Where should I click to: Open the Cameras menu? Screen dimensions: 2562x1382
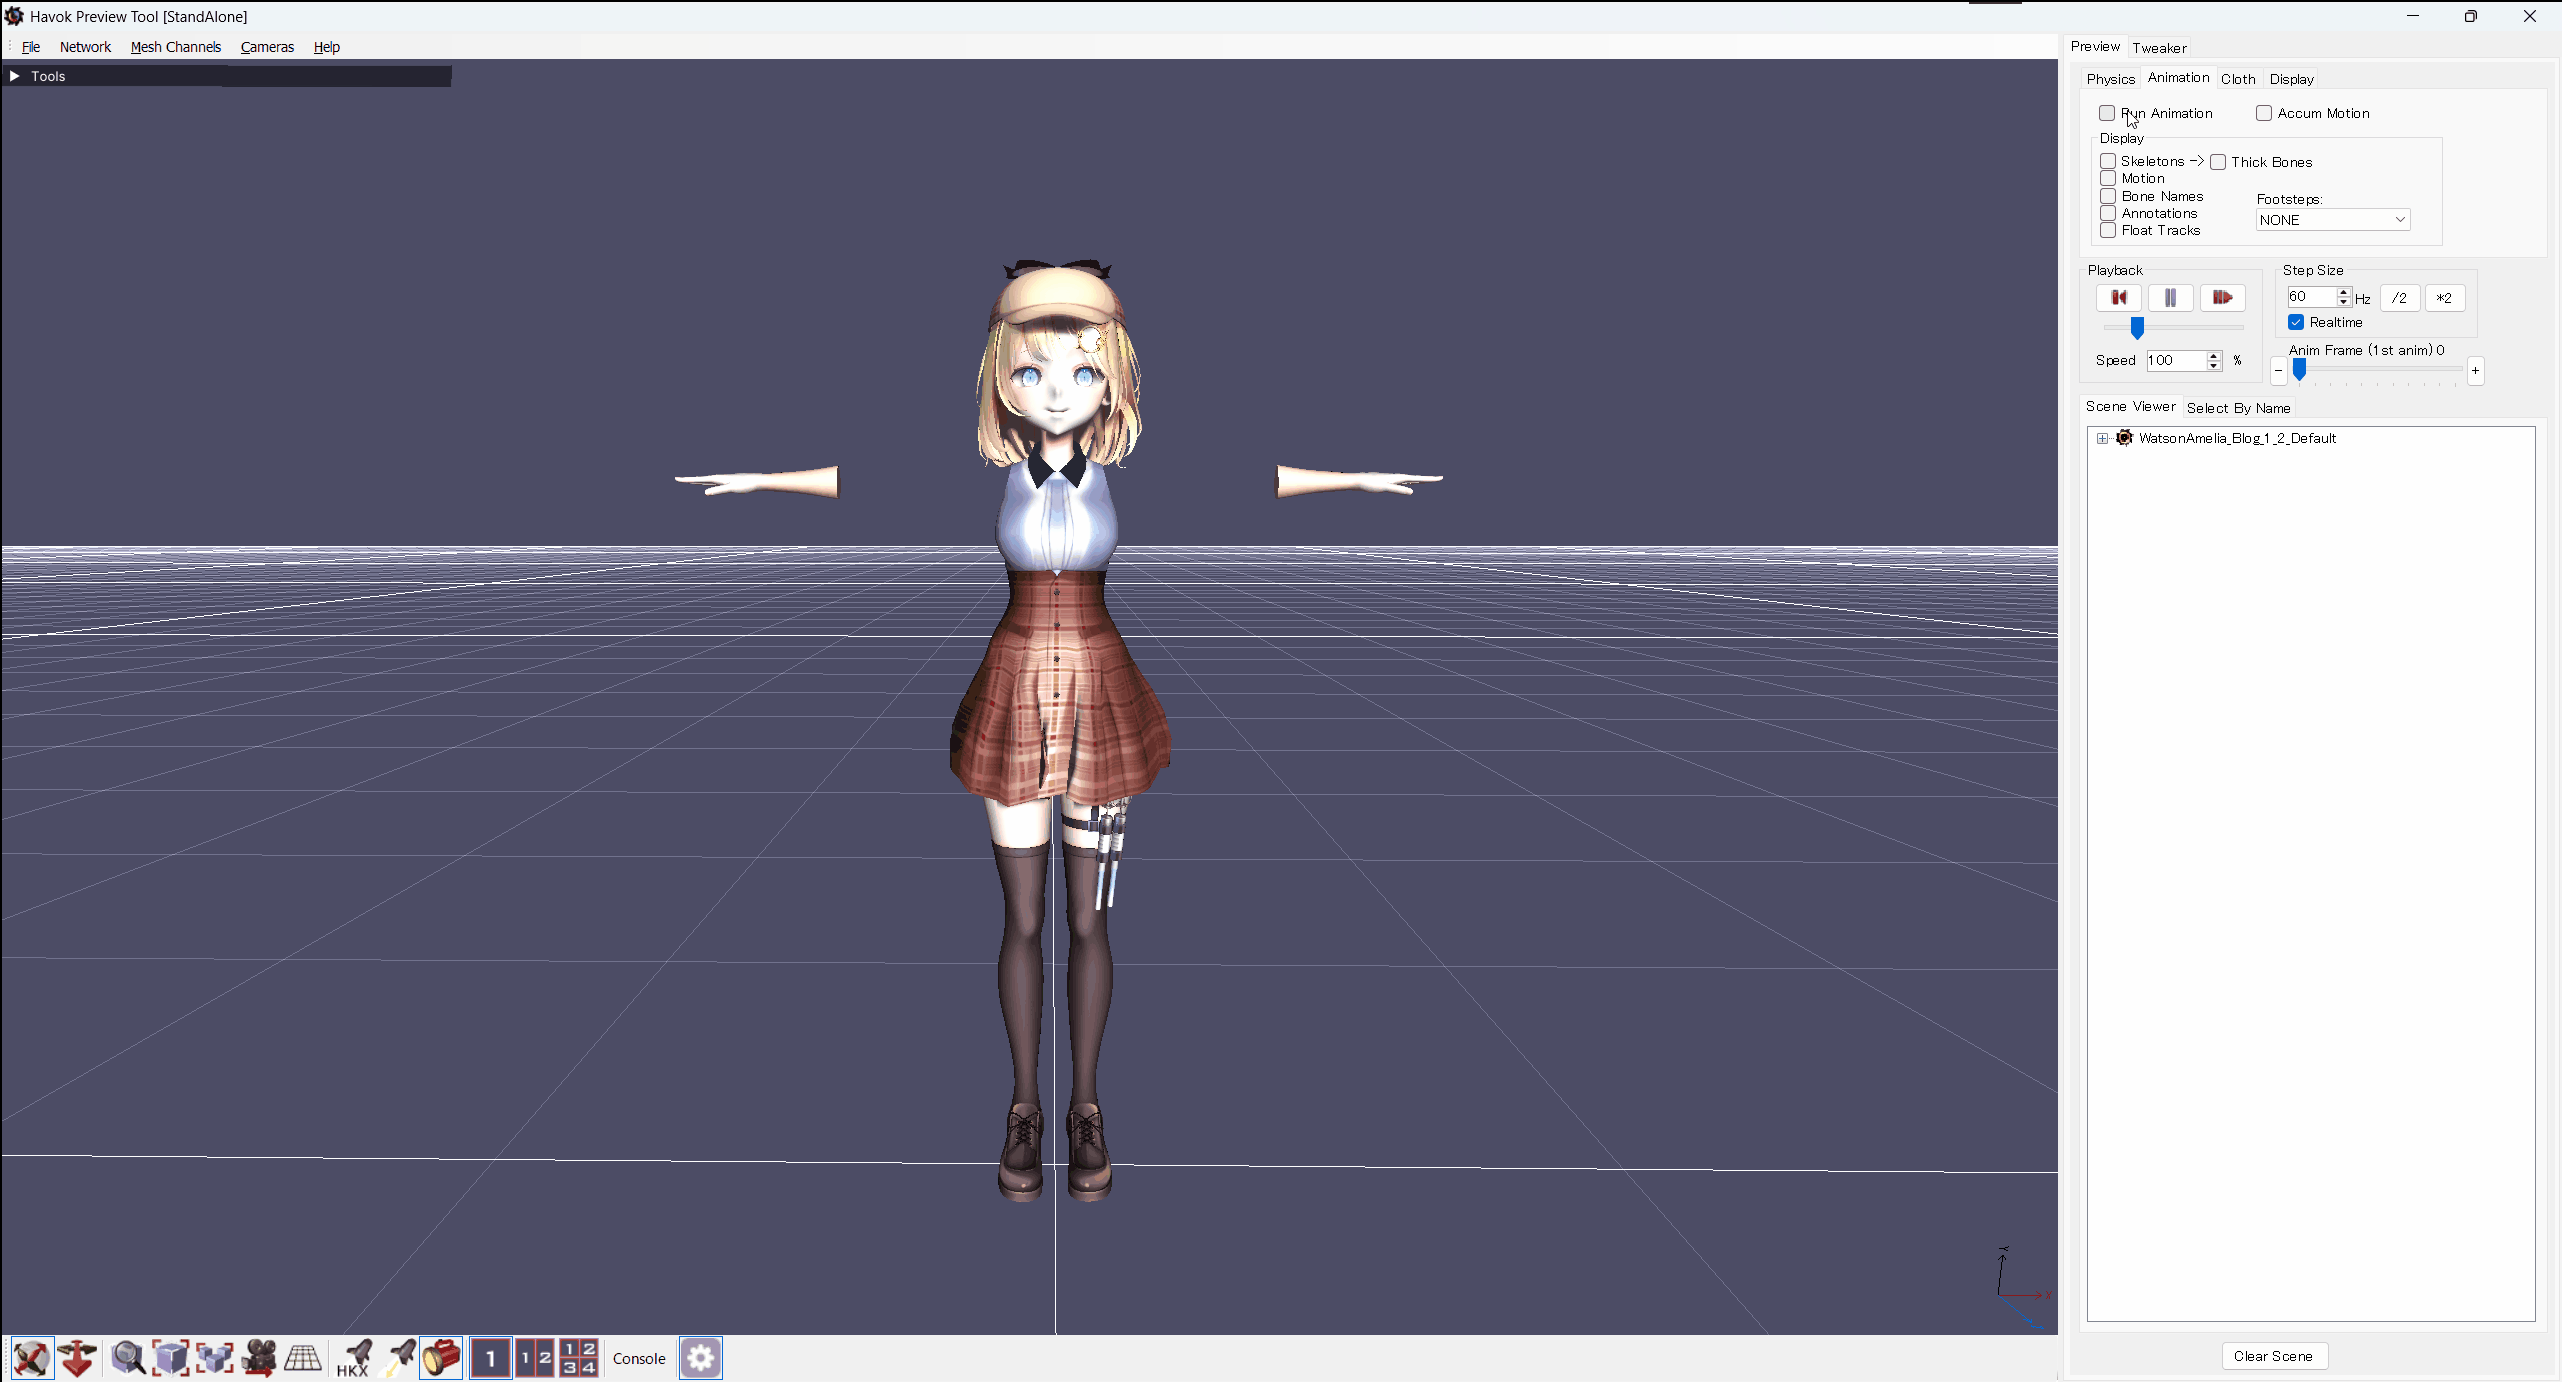267,47
